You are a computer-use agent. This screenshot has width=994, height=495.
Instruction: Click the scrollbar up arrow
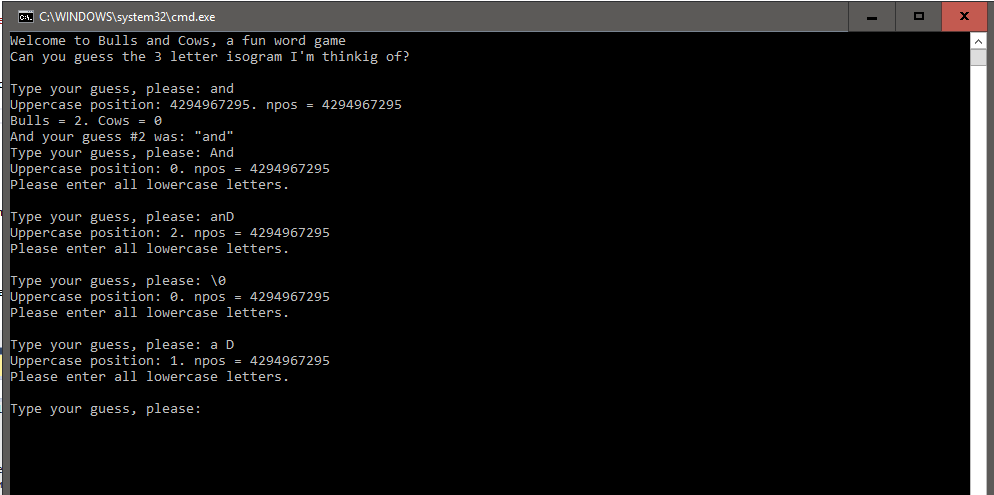[x=978, y=43]
